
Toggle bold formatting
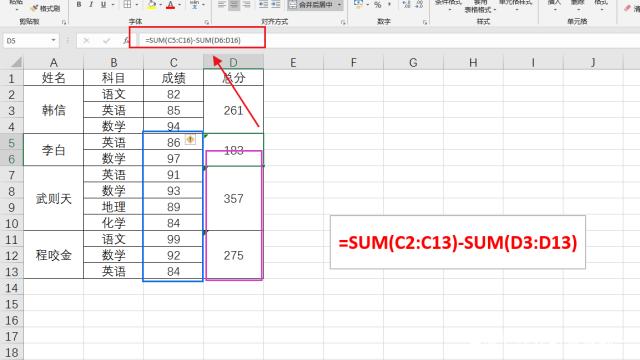[x=79, y=4]
